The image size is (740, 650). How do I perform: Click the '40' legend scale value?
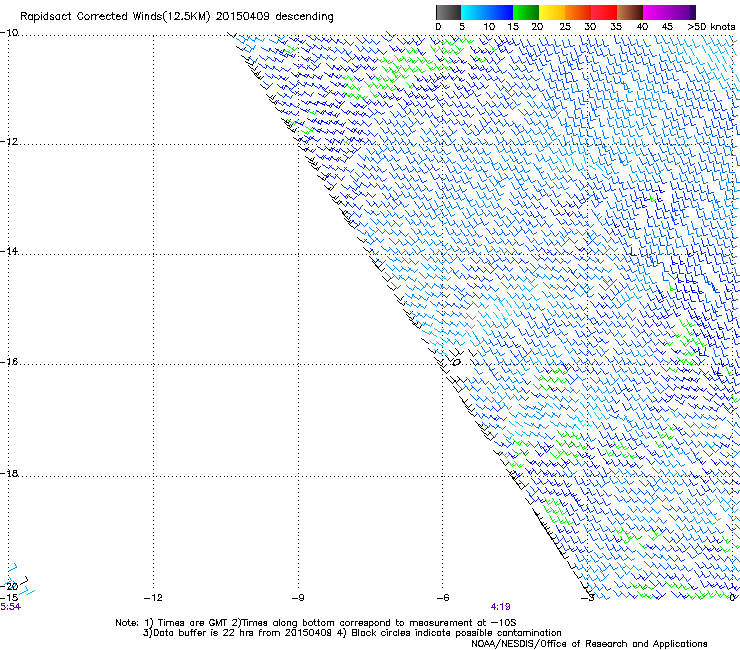pos(642,27)
